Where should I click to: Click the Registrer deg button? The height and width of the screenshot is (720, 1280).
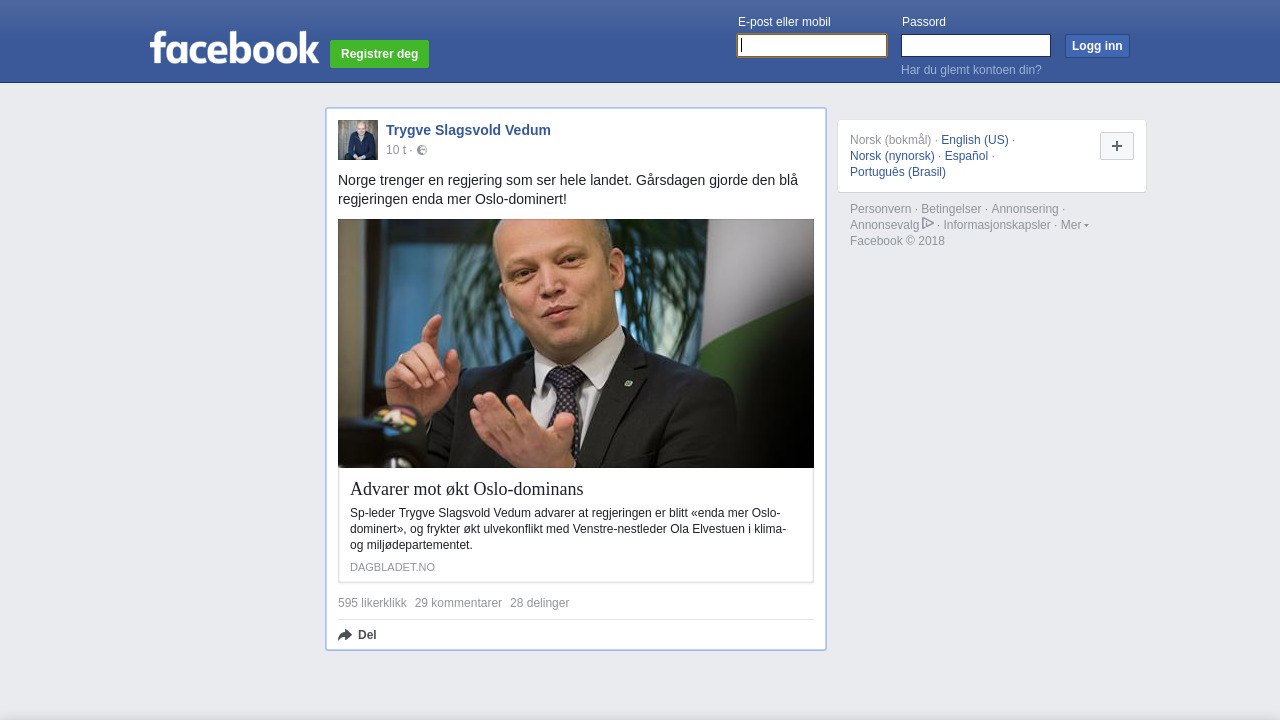pos(379,54)
